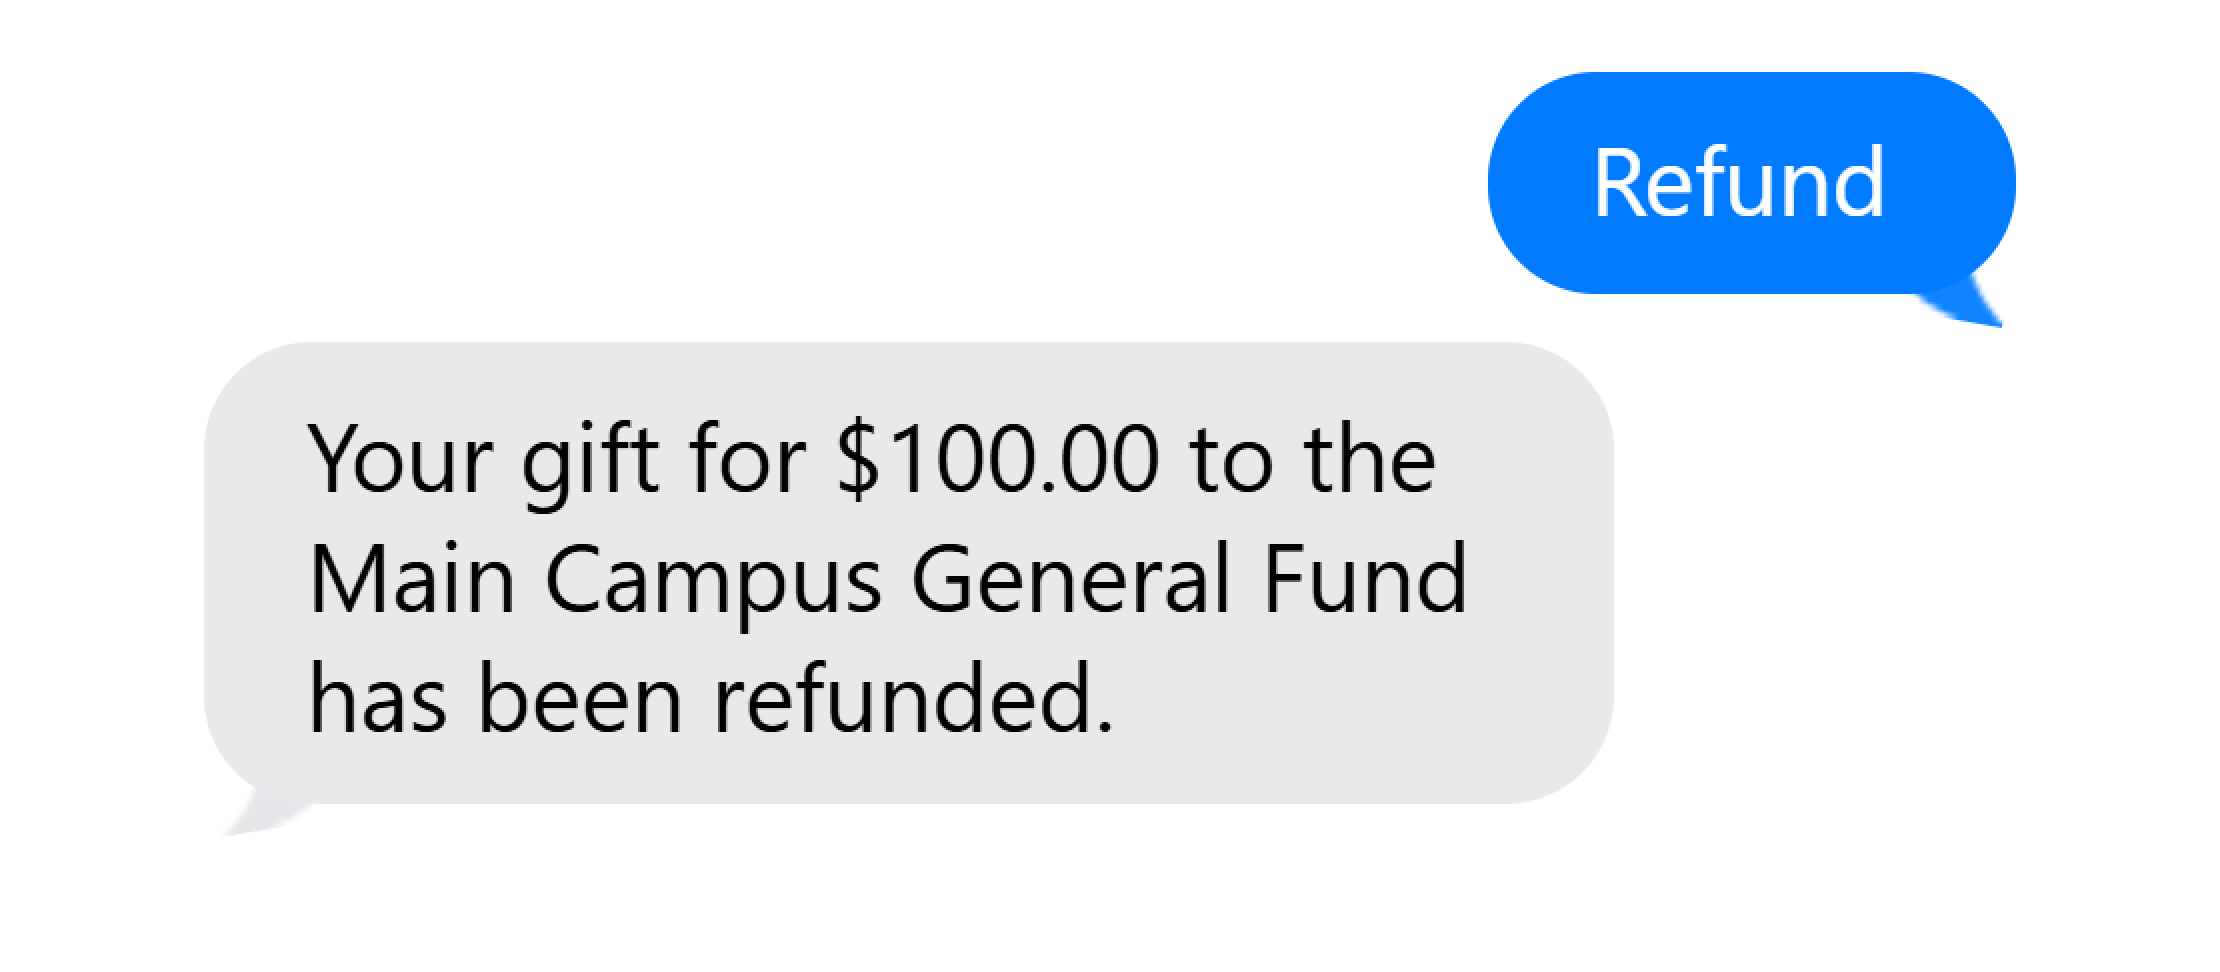
Task: Click the $100.00 amount text
Action: pos(998,460)
